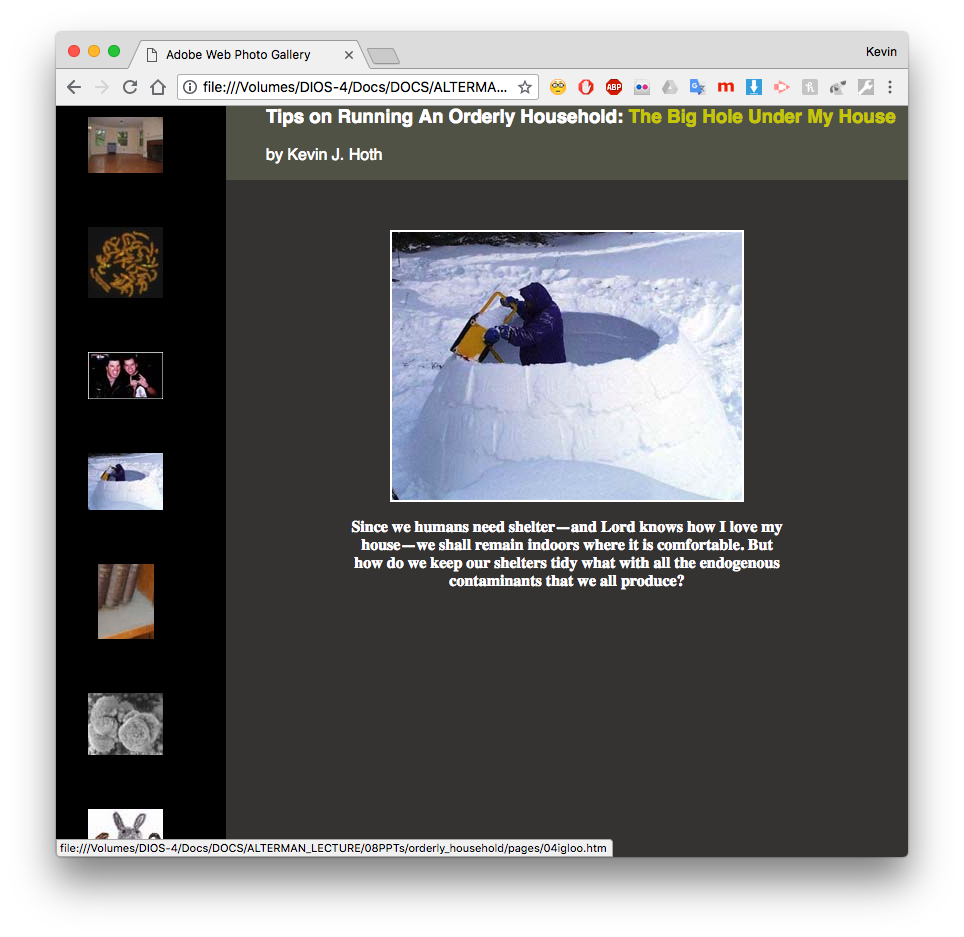The image size is (964, 937).
Task: Click the Kevin profile button
Action: [881, 52]
